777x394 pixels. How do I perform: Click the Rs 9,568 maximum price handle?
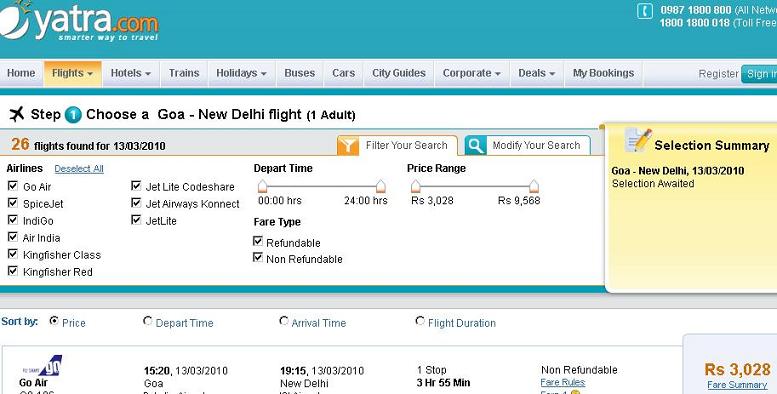tap(534, 186)
